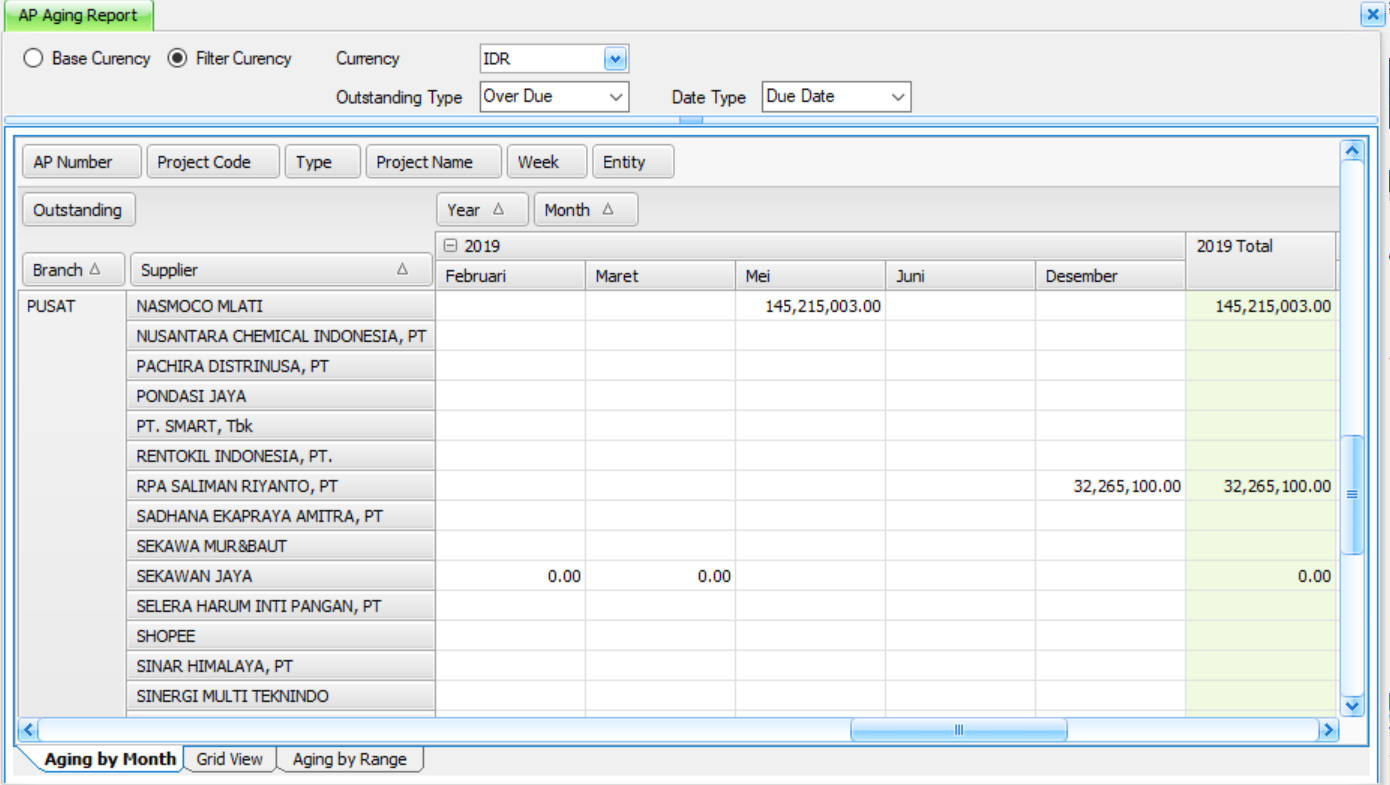Switch to the Aging by Month tab

(110, 759)
